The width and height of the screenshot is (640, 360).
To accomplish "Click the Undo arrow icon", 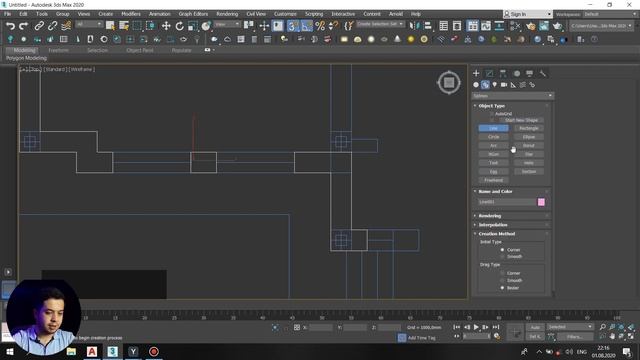I will click(x=11, y=26).
